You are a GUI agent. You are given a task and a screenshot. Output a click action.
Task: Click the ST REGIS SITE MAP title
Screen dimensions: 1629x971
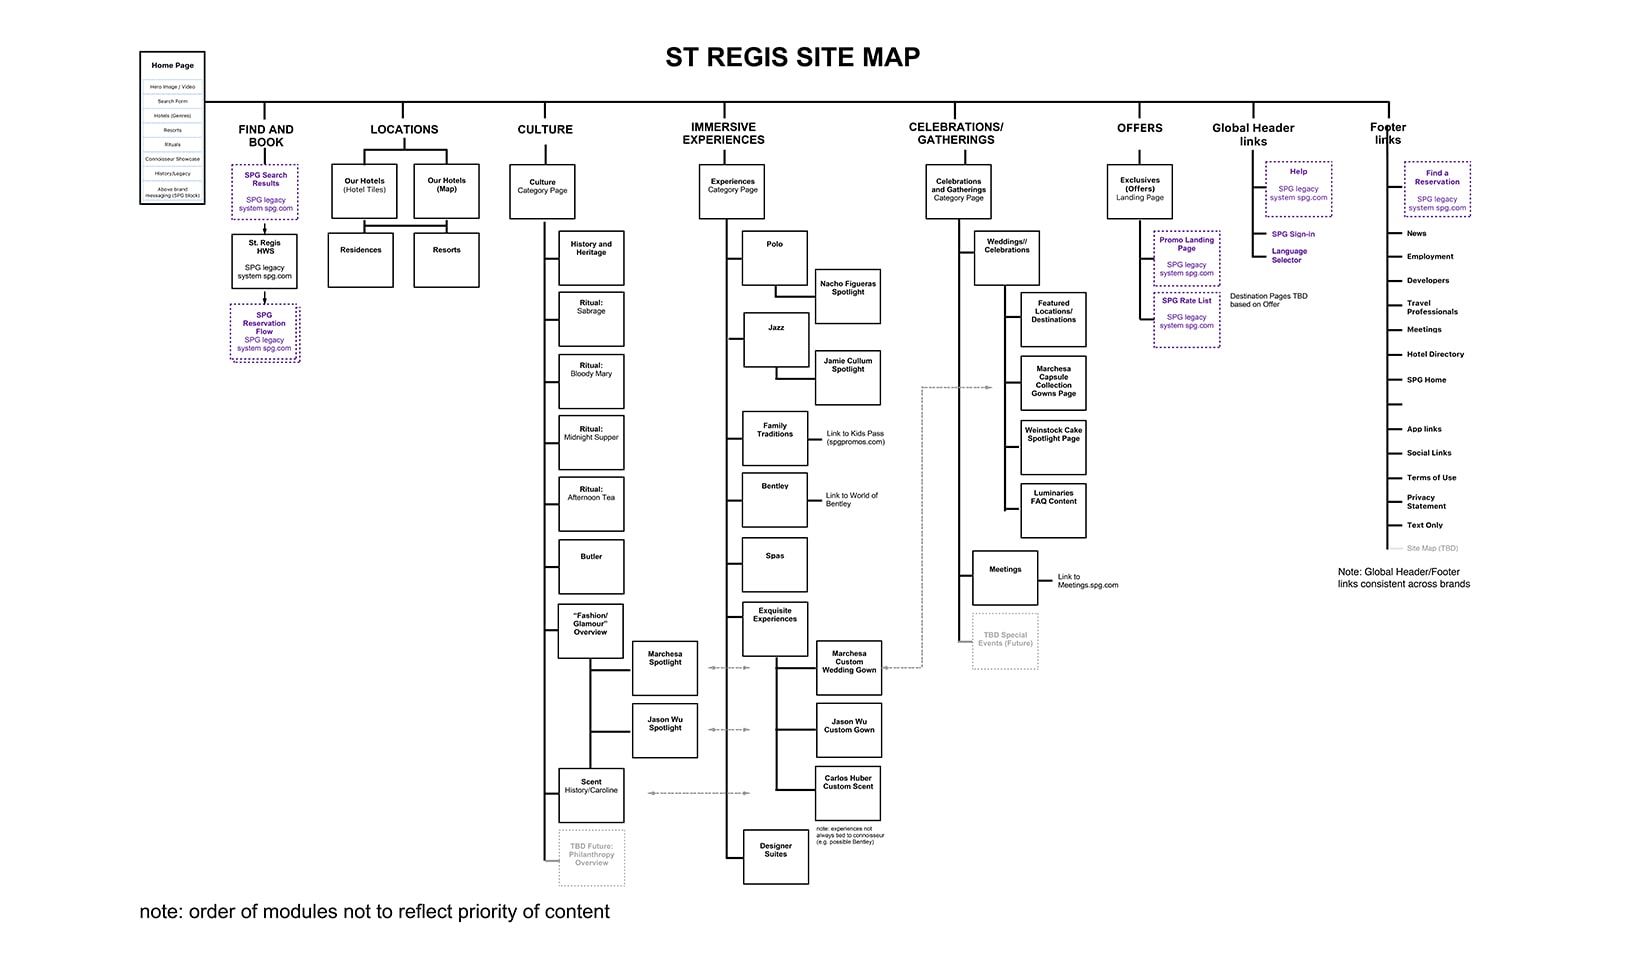tap(792, 58)
